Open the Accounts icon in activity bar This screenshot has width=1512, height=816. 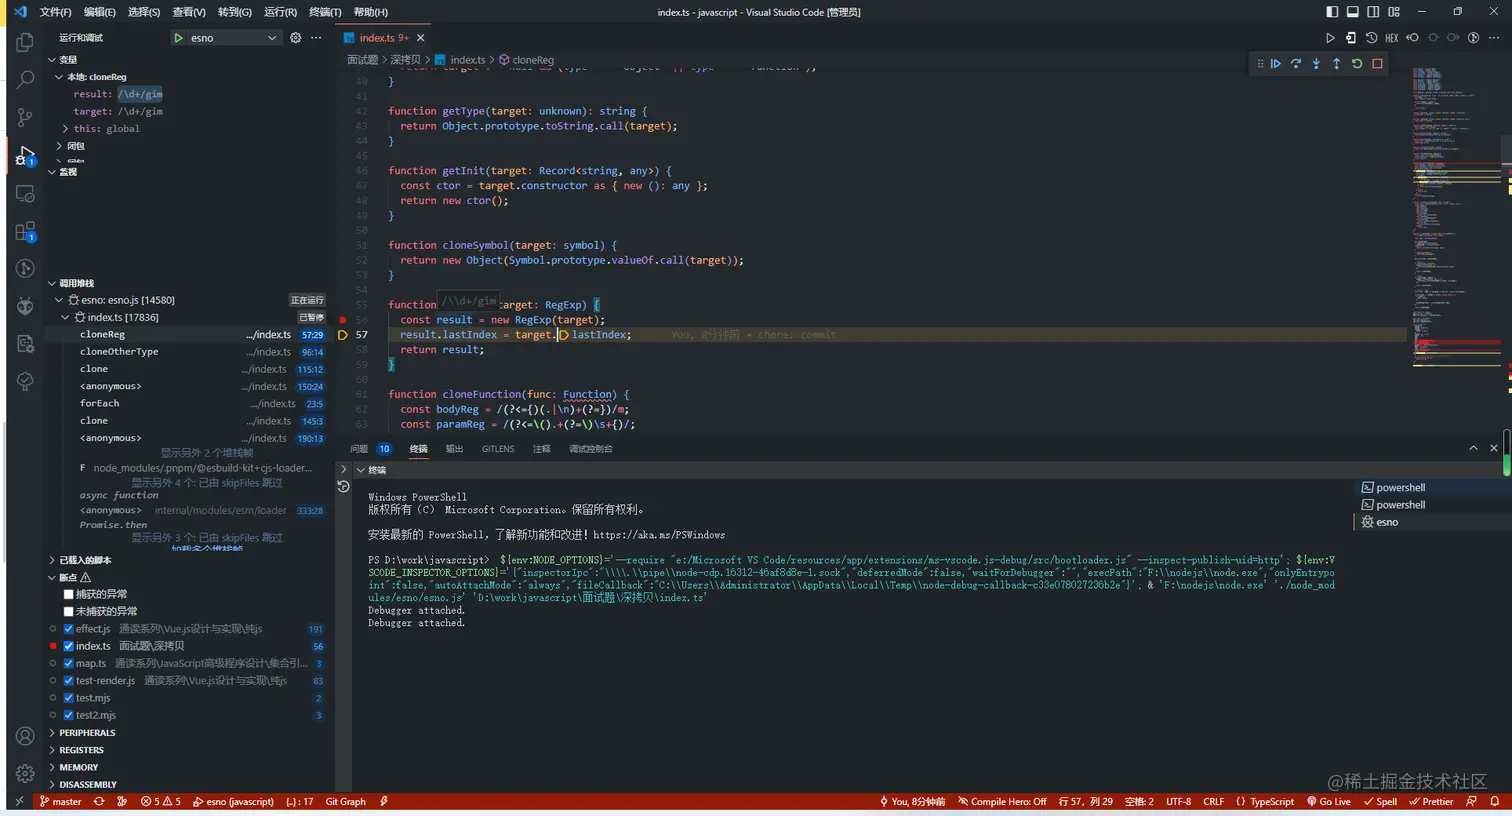(x=25, y=736)
